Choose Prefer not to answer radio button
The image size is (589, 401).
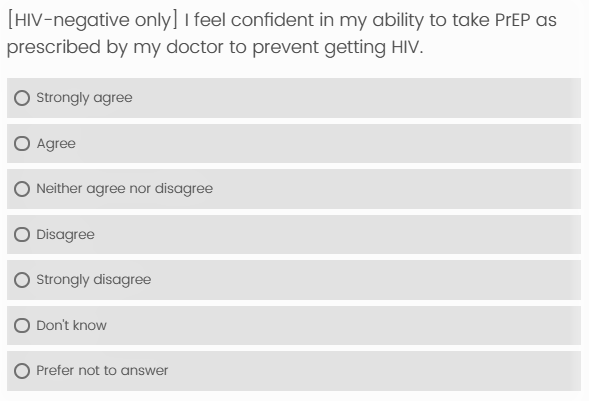click(x=22, y=371)
